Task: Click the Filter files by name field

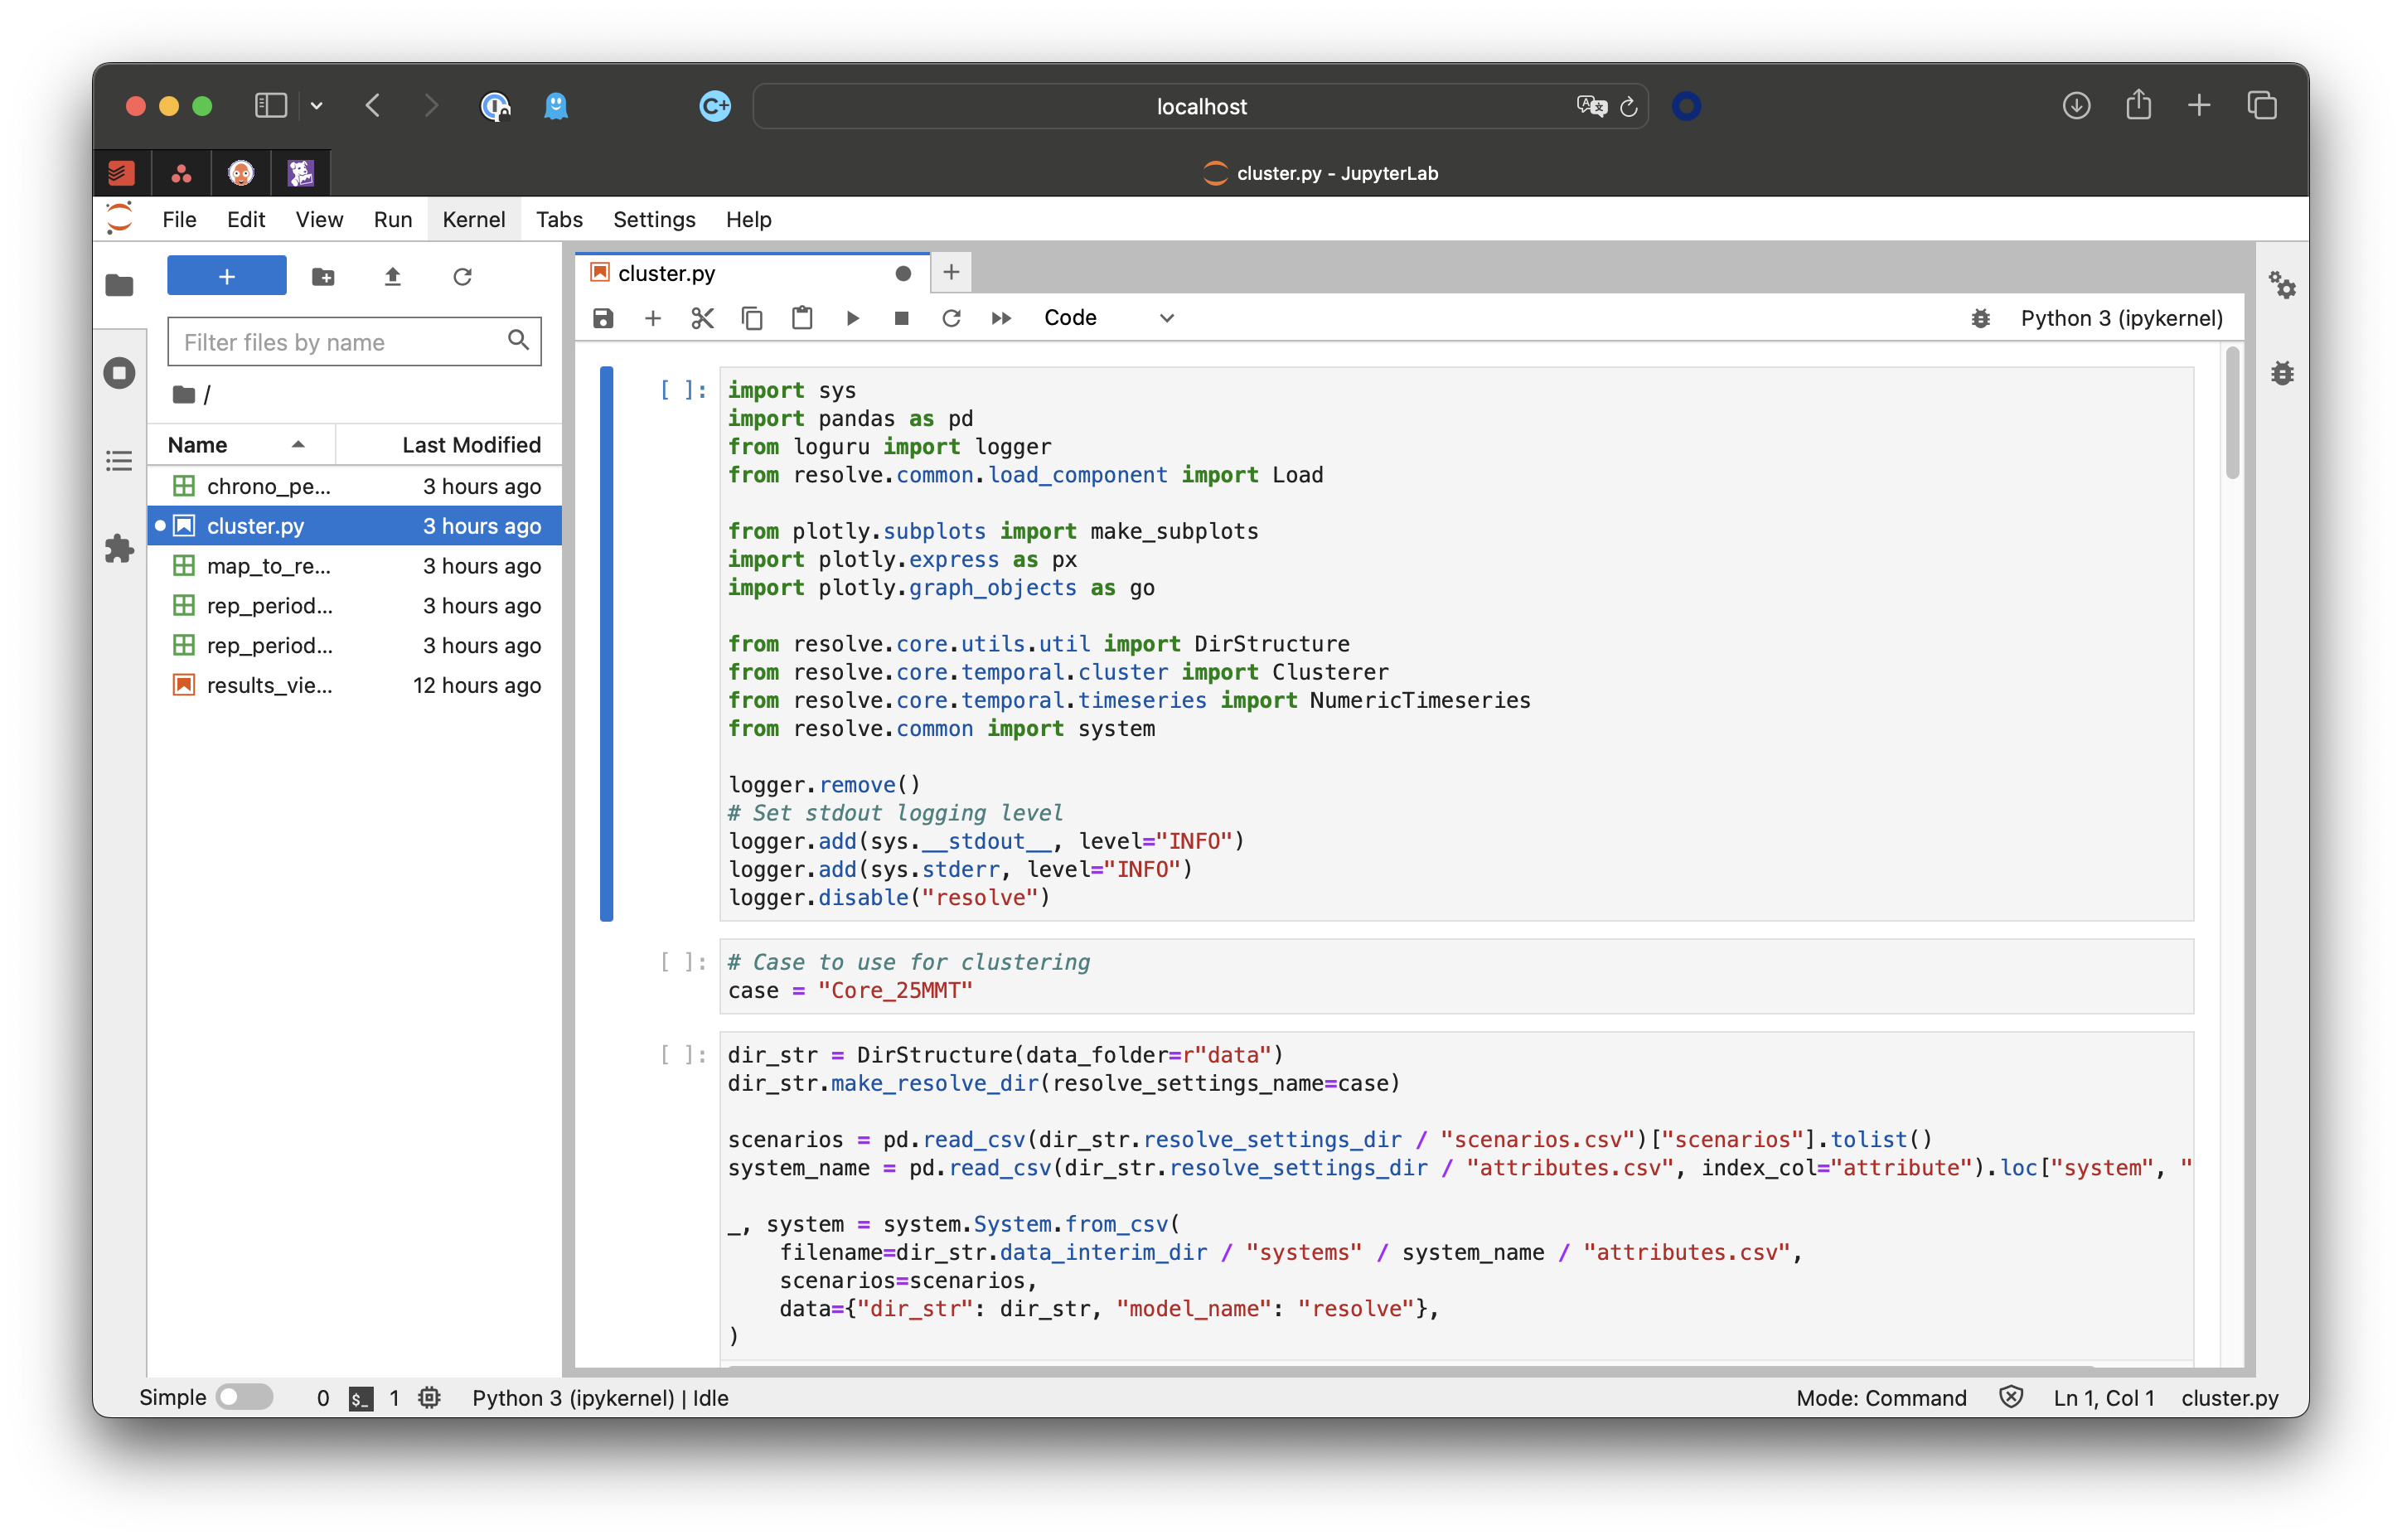Action: coord(340,342)
